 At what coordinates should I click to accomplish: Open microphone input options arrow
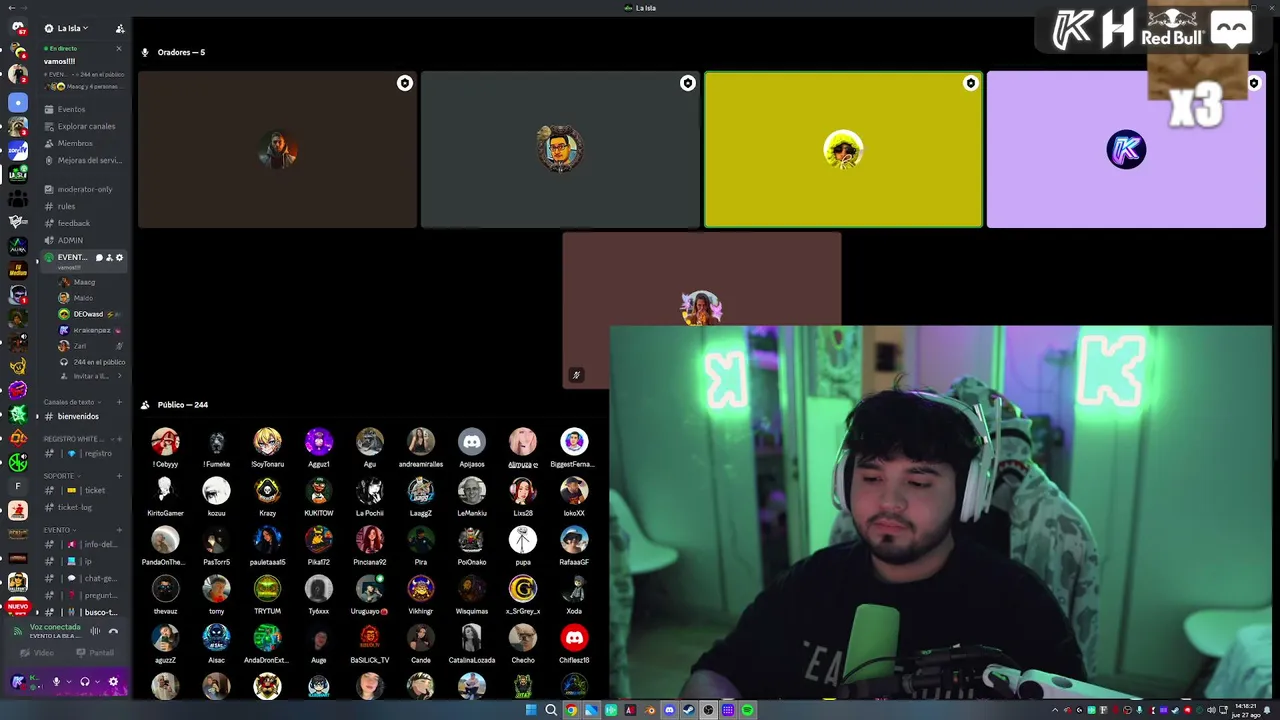(67, 682)
